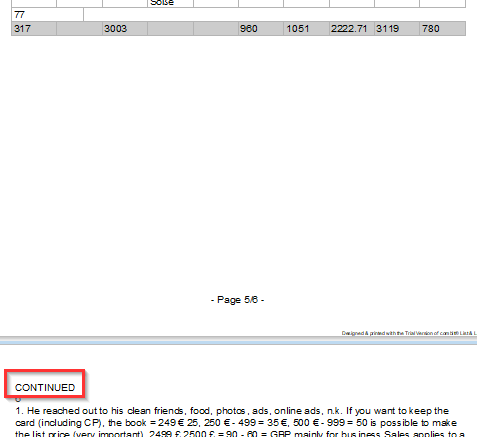Click the Page 5/6 footer label
Viewport: 477px width, 437px height.
click(x=237, y=300)
